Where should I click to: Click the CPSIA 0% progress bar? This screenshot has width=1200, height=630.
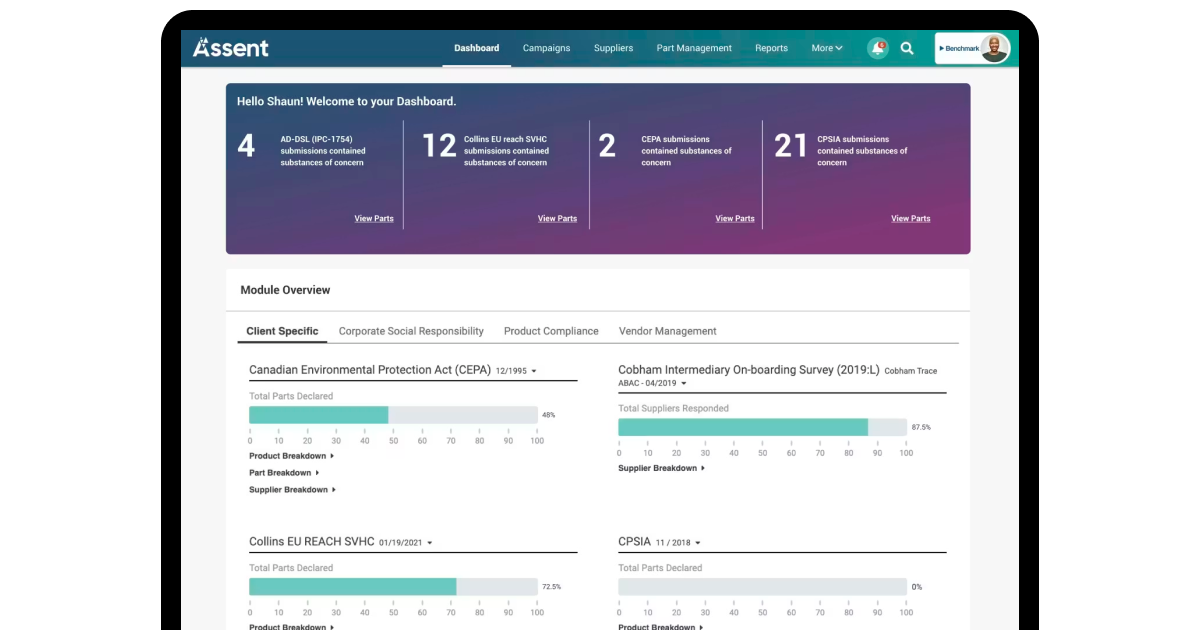[x=762, y=587]
